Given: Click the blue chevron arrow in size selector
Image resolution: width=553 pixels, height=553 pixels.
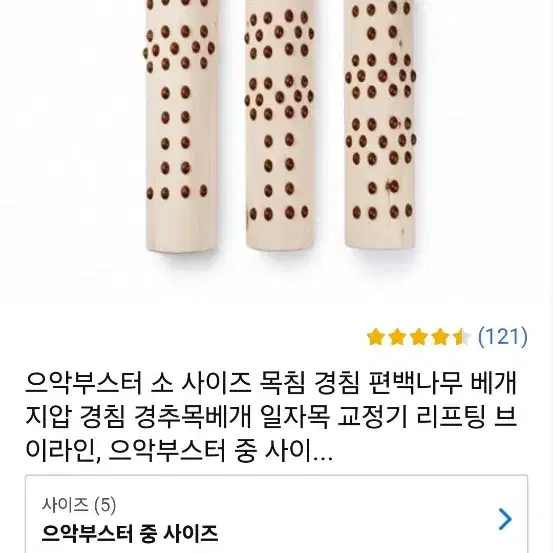Looking at the screenshot, I should tap(505, 519).
